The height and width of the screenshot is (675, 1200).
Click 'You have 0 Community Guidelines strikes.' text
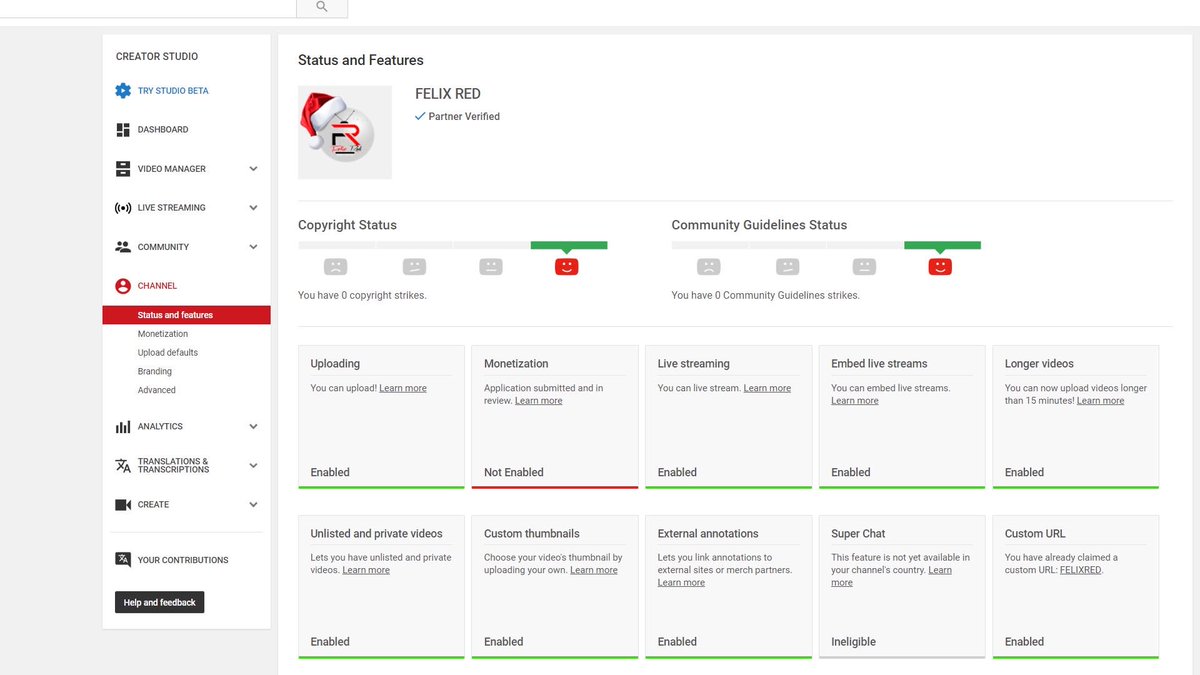[766, 296]
